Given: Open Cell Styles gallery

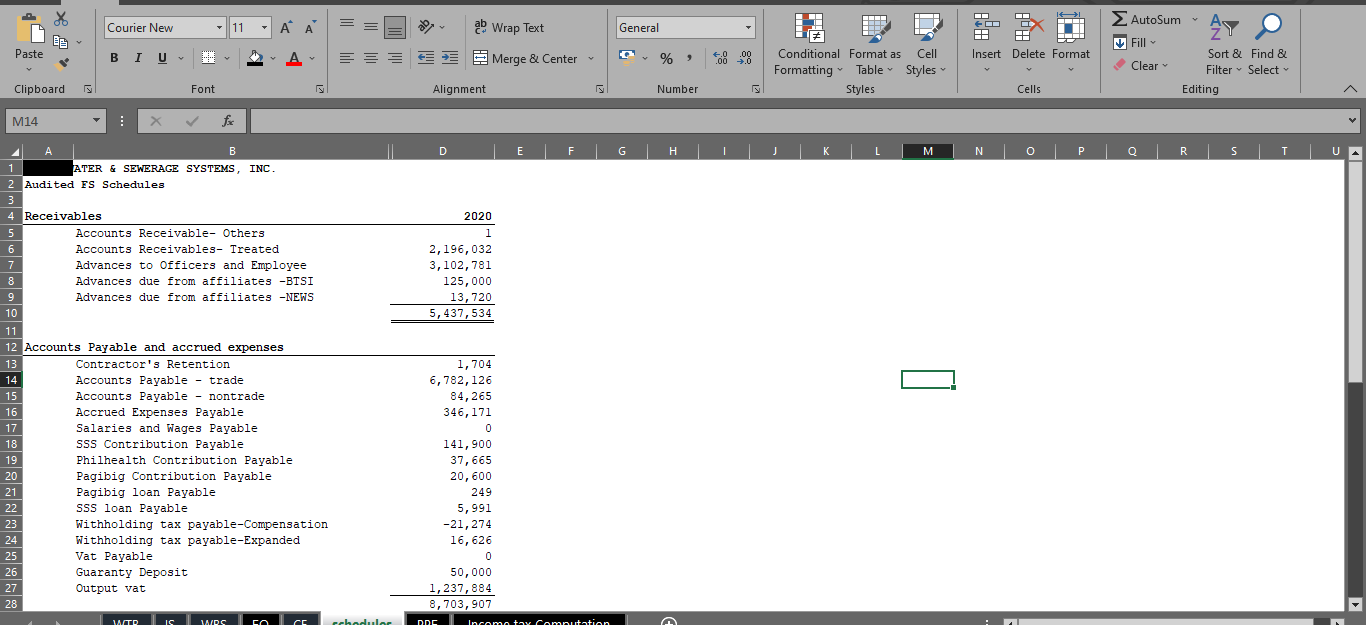Looking at the screenshot, I should coord(927,45).
